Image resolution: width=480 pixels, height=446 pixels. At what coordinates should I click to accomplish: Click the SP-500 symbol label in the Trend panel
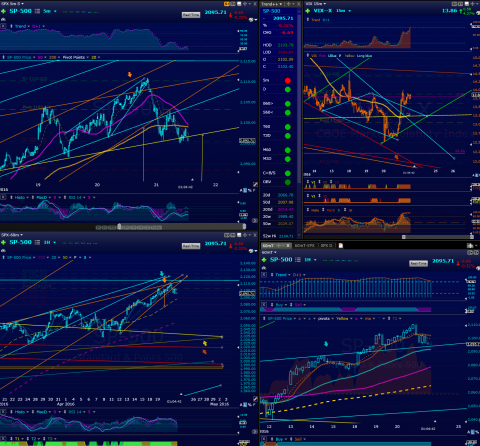(272, 11)
